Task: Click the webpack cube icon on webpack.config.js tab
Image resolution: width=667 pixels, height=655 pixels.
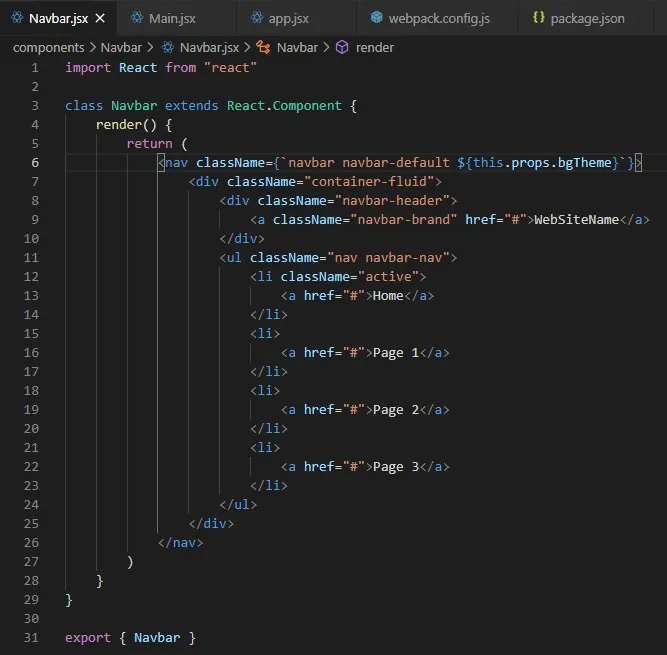Action: [377, 17]
